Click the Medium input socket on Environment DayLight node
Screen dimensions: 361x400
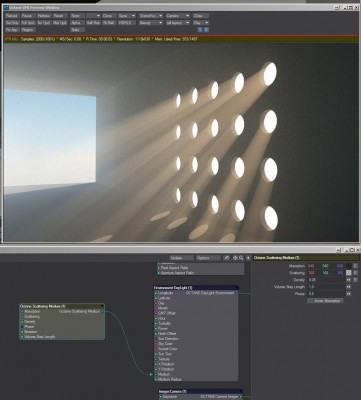point(156,374)
